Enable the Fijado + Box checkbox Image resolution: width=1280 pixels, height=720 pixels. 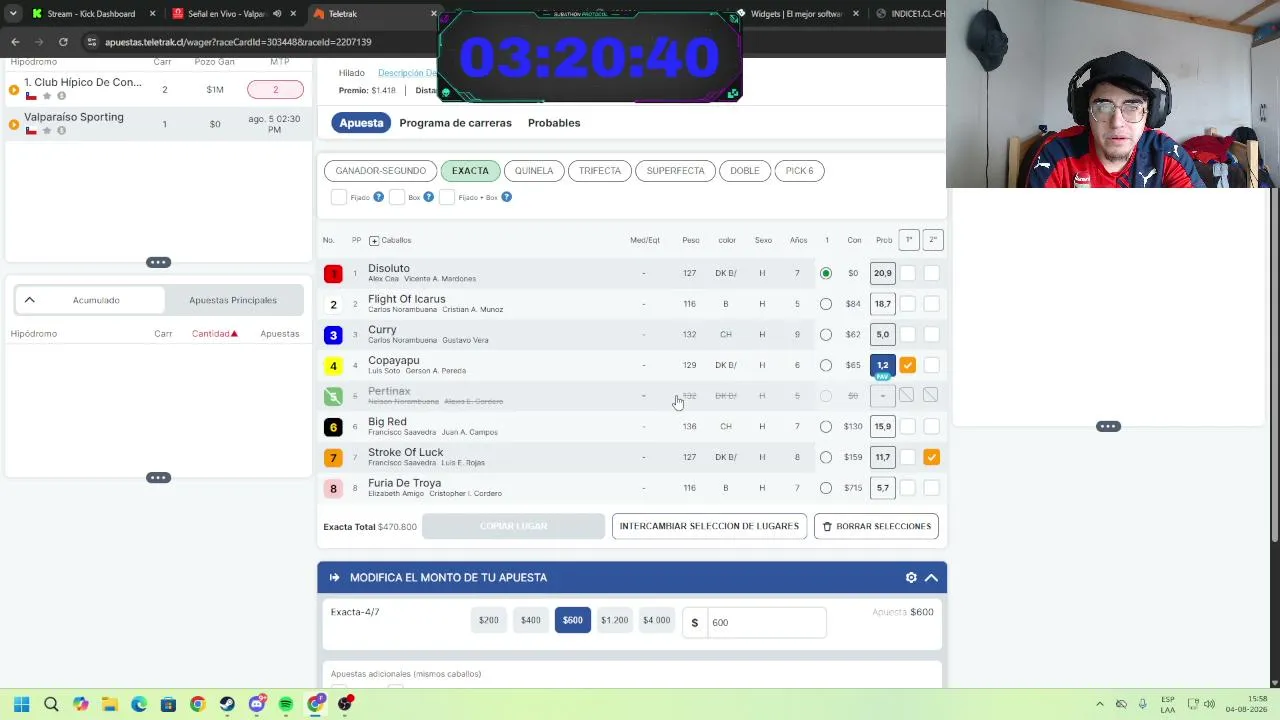447,197
